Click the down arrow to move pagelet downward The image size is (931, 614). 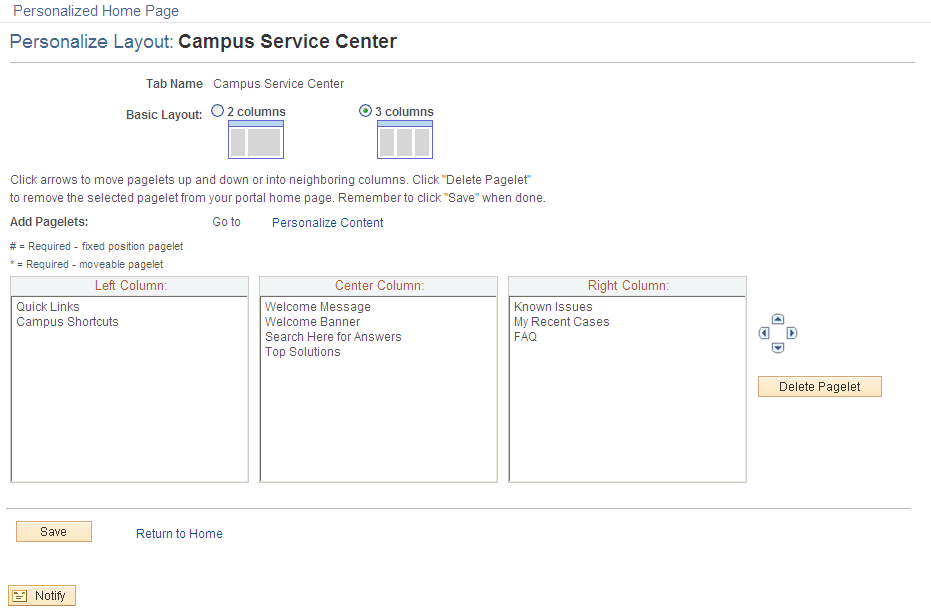777,348
